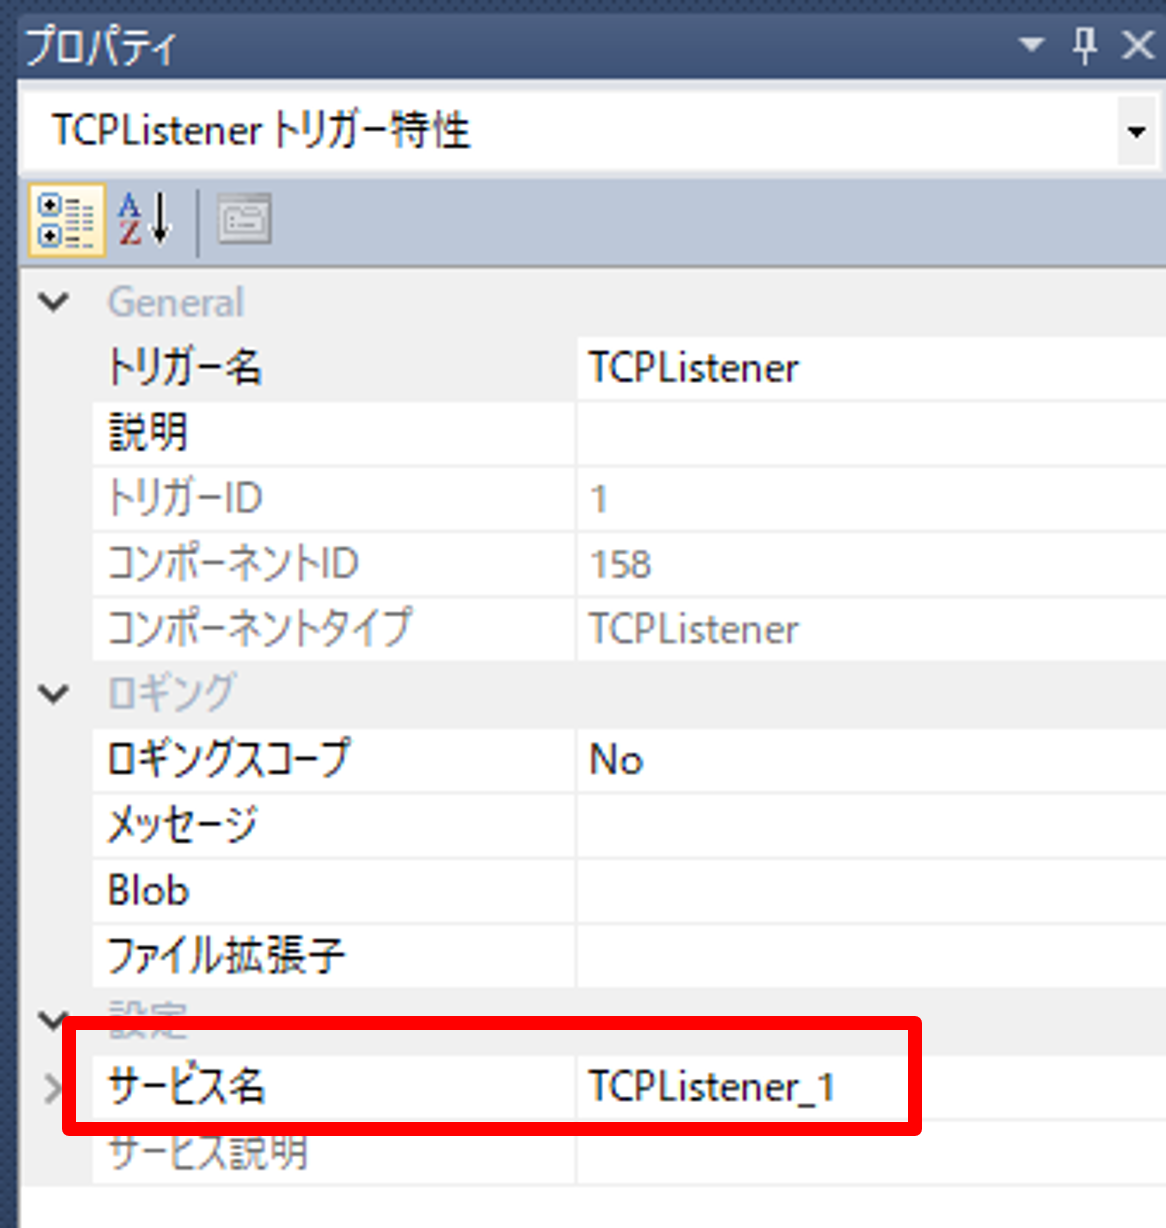Click the Blob value field
Image resolution: width=1166 pixels, height=1228 pixels.
pos(871,890)
